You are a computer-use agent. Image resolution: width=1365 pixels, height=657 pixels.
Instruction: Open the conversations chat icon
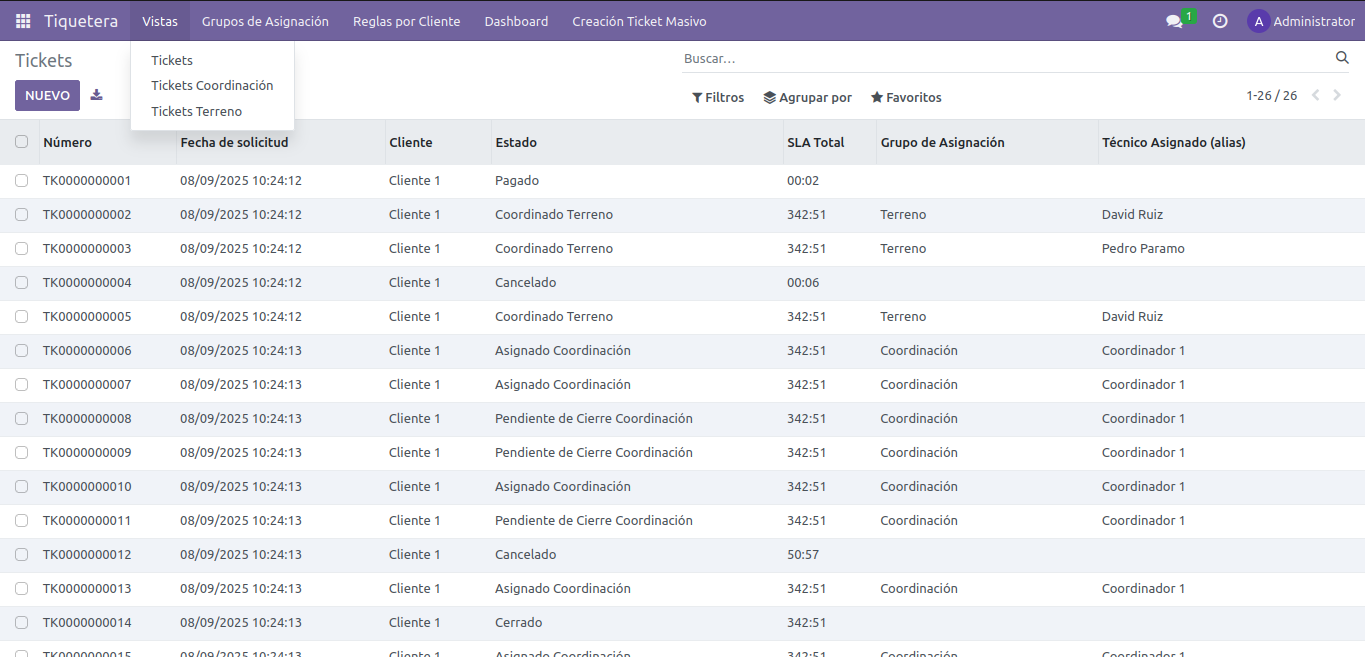click(x=1174, y=21)
